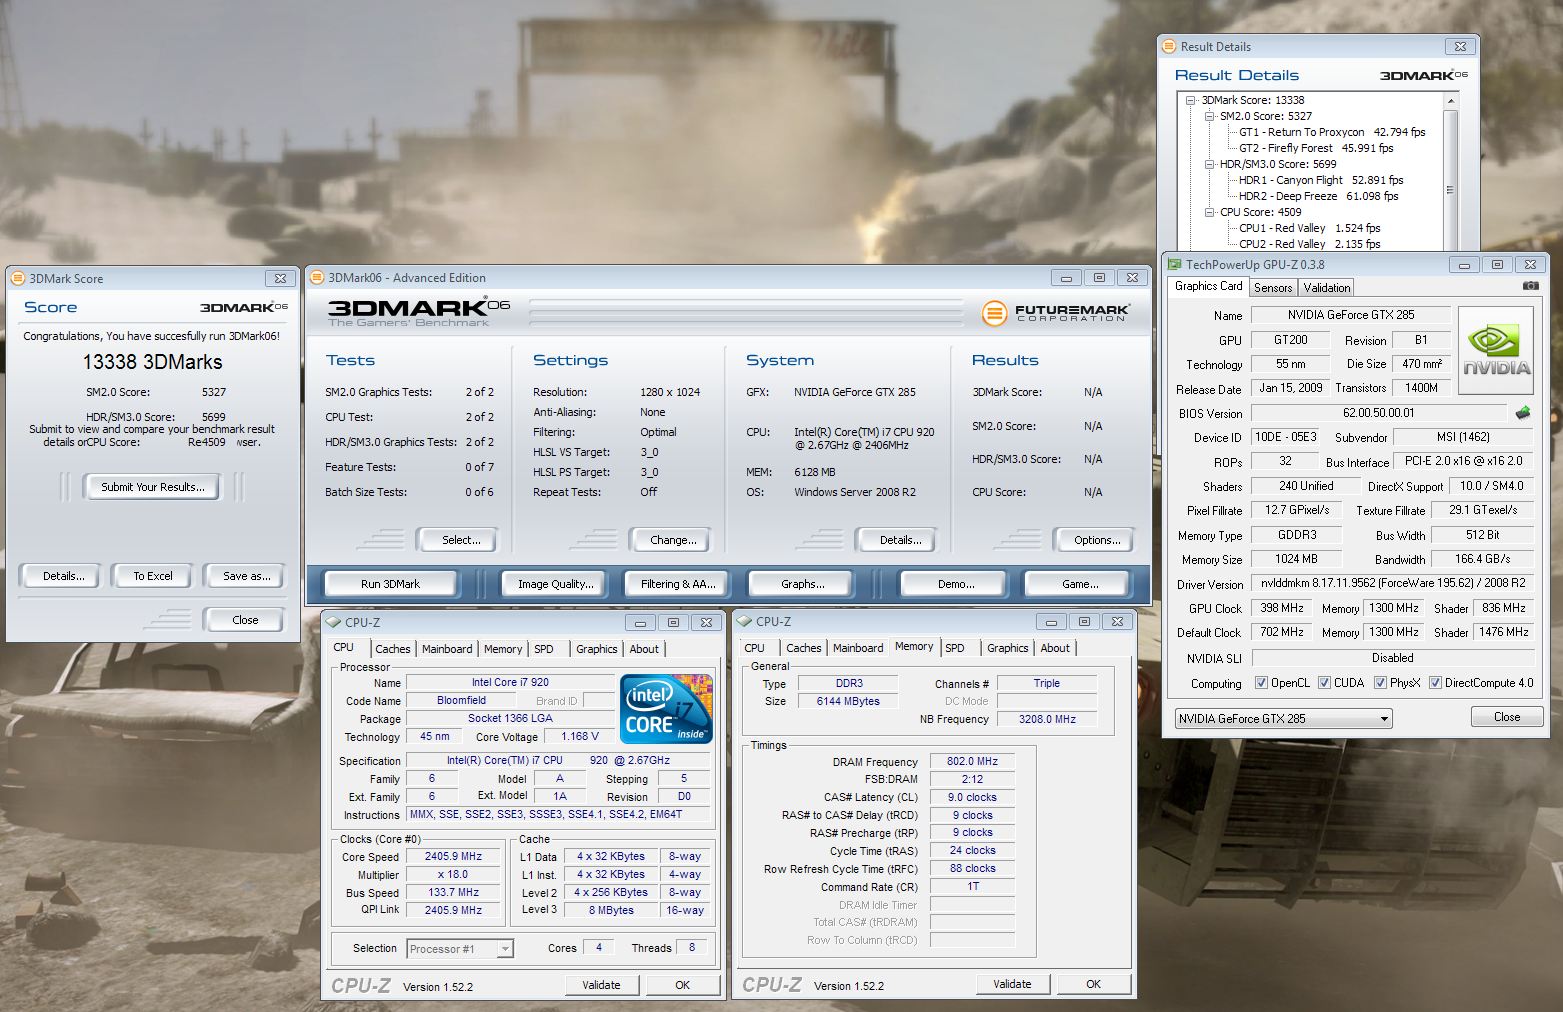The height and width of the screenshot is (1012, 1563).
Task: Click the Image Quality button
Action: pyautogui.click(x=555, y=584)
